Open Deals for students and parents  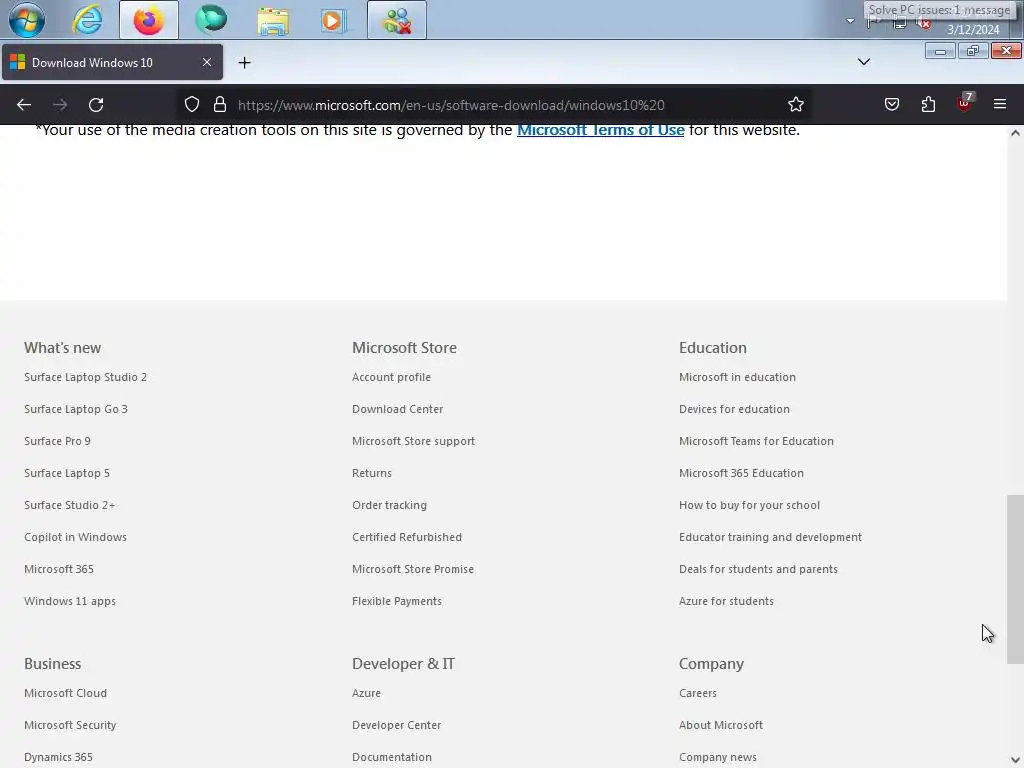click(758, 569)
